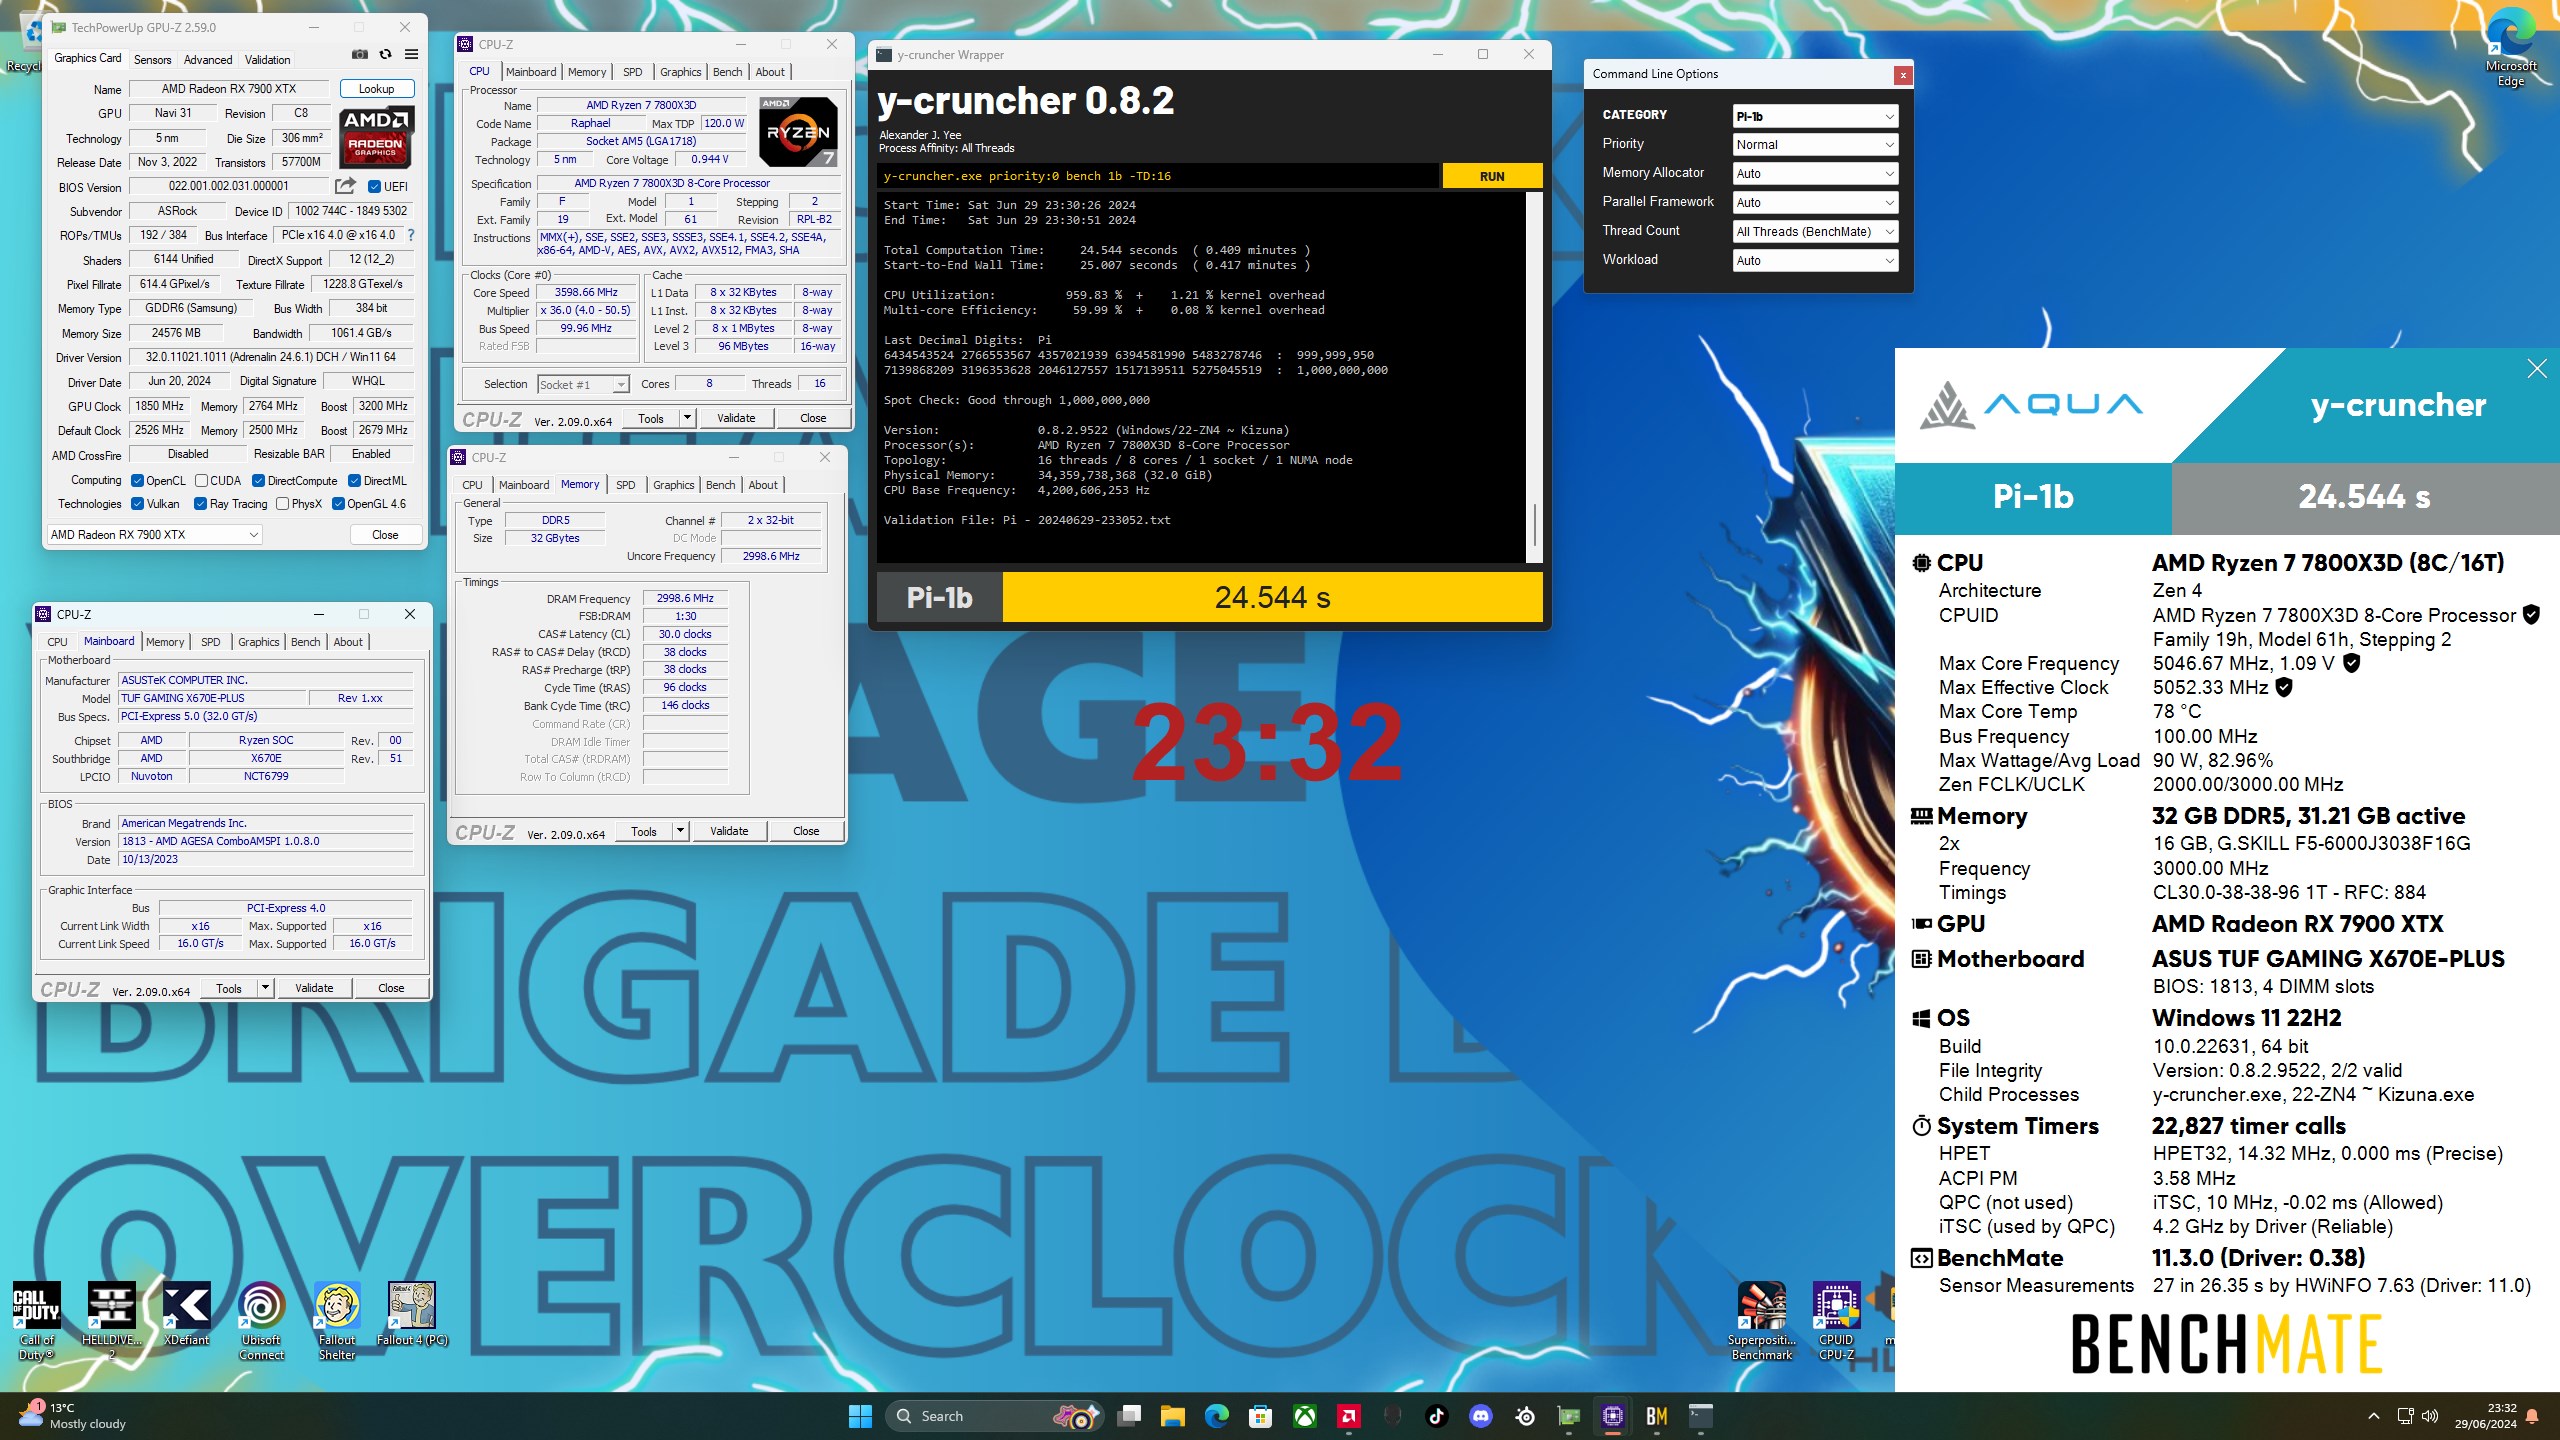
Task: Expand Tools arrow in CPU-Z Mainboard window
Action: click(x=265, y=988)
